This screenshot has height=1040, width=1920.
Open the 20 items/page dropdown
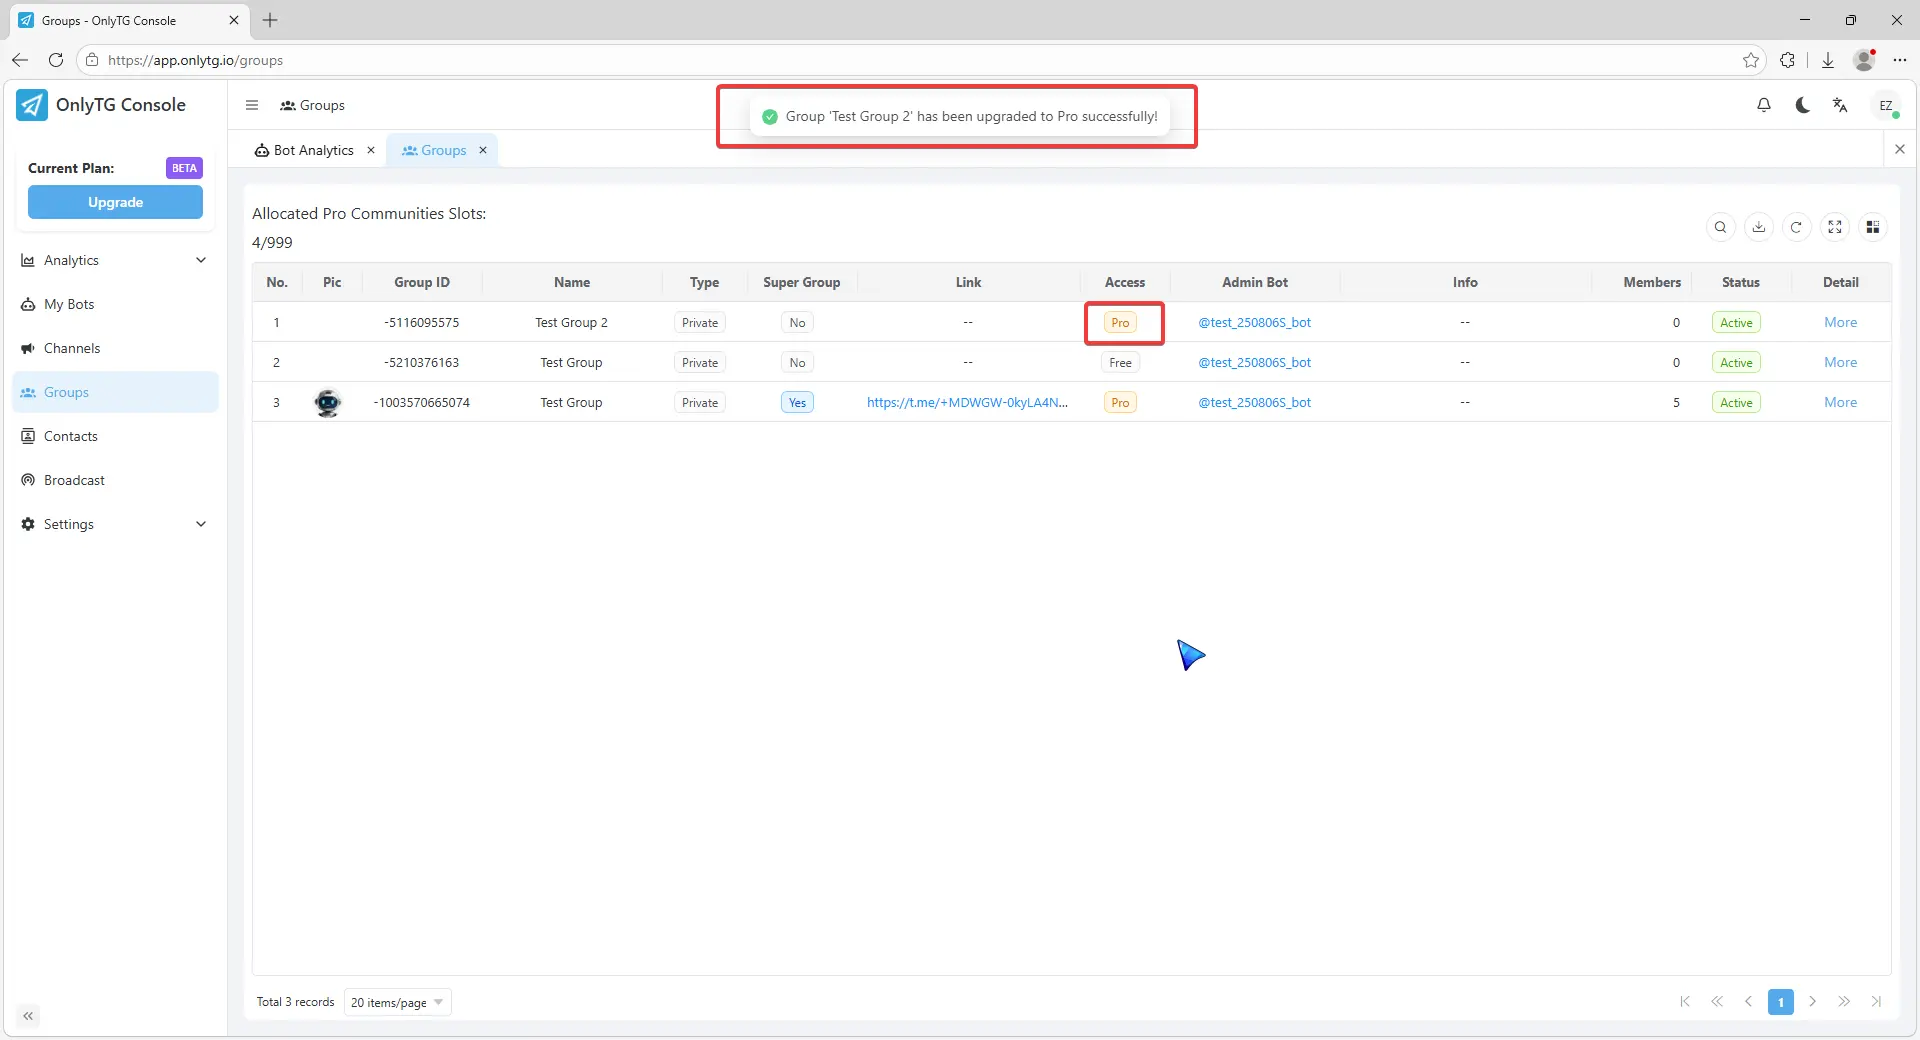click(397, 1002)
